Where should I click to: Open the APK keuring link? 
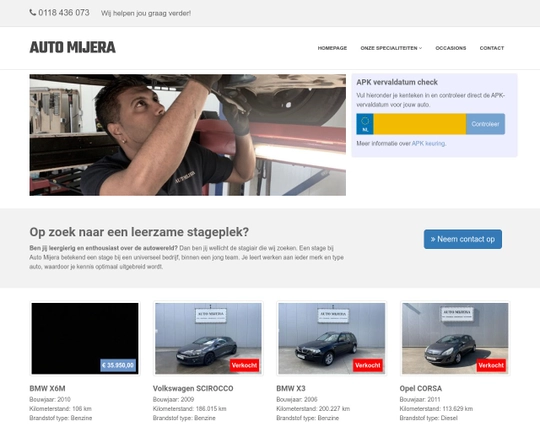(428, 144)
